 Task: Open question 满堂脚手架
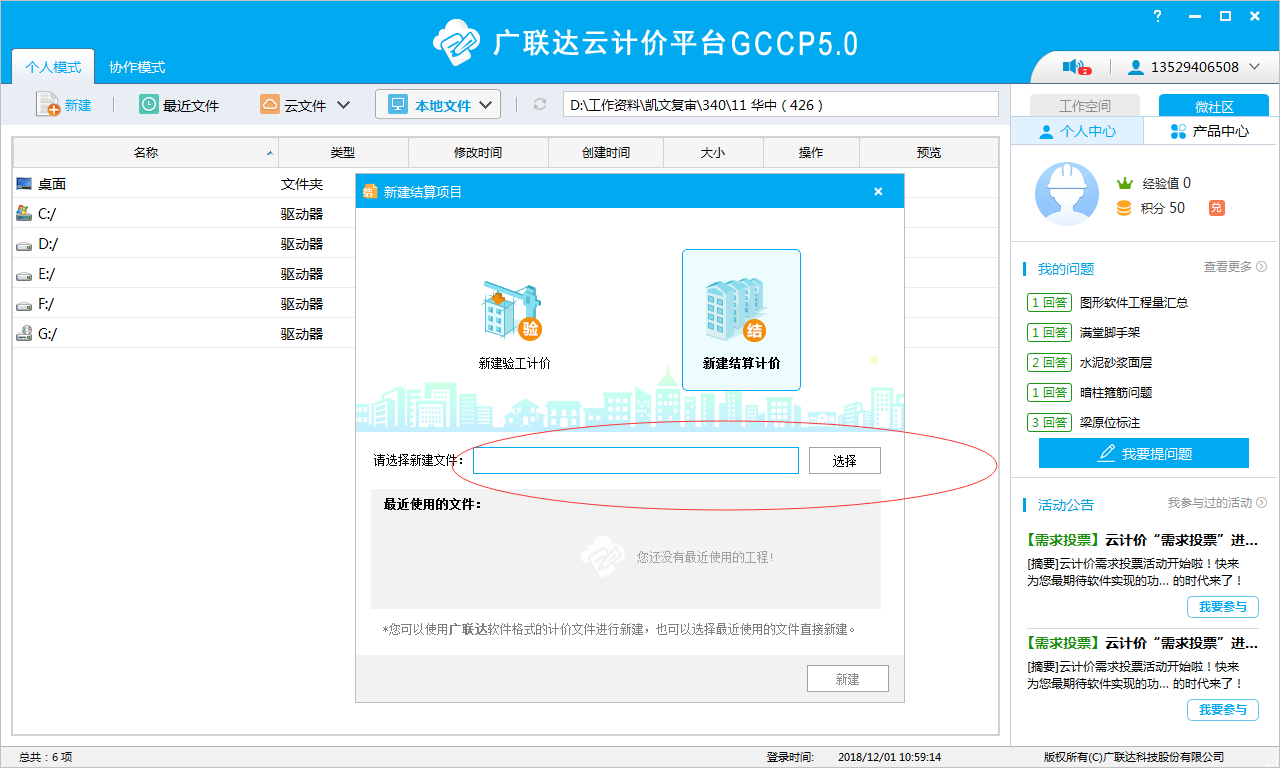point(1110,332)
